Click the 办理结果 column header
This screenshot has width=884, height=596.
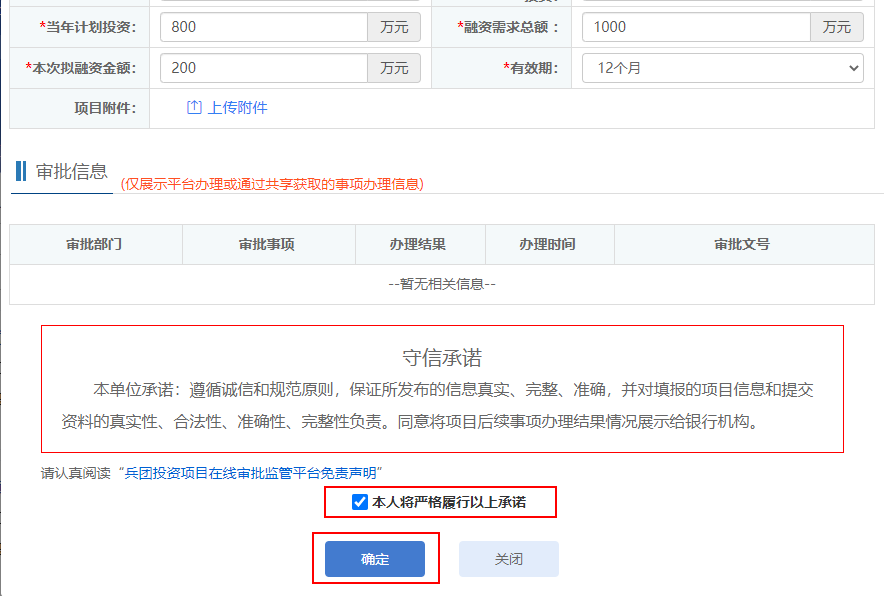[418, 245]
